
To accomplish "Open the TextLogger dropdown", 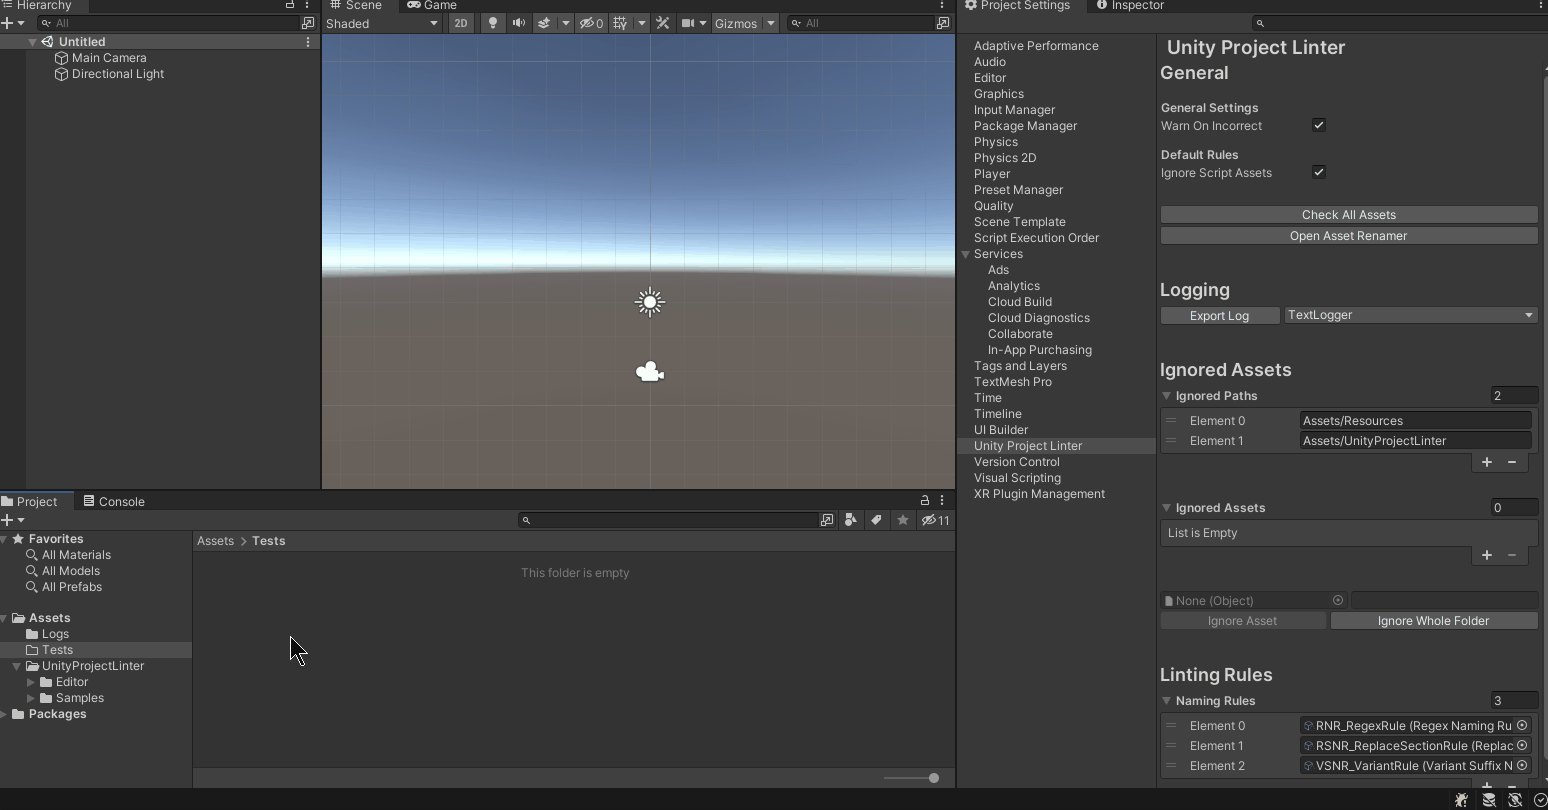I will (x=1410, y=315).
